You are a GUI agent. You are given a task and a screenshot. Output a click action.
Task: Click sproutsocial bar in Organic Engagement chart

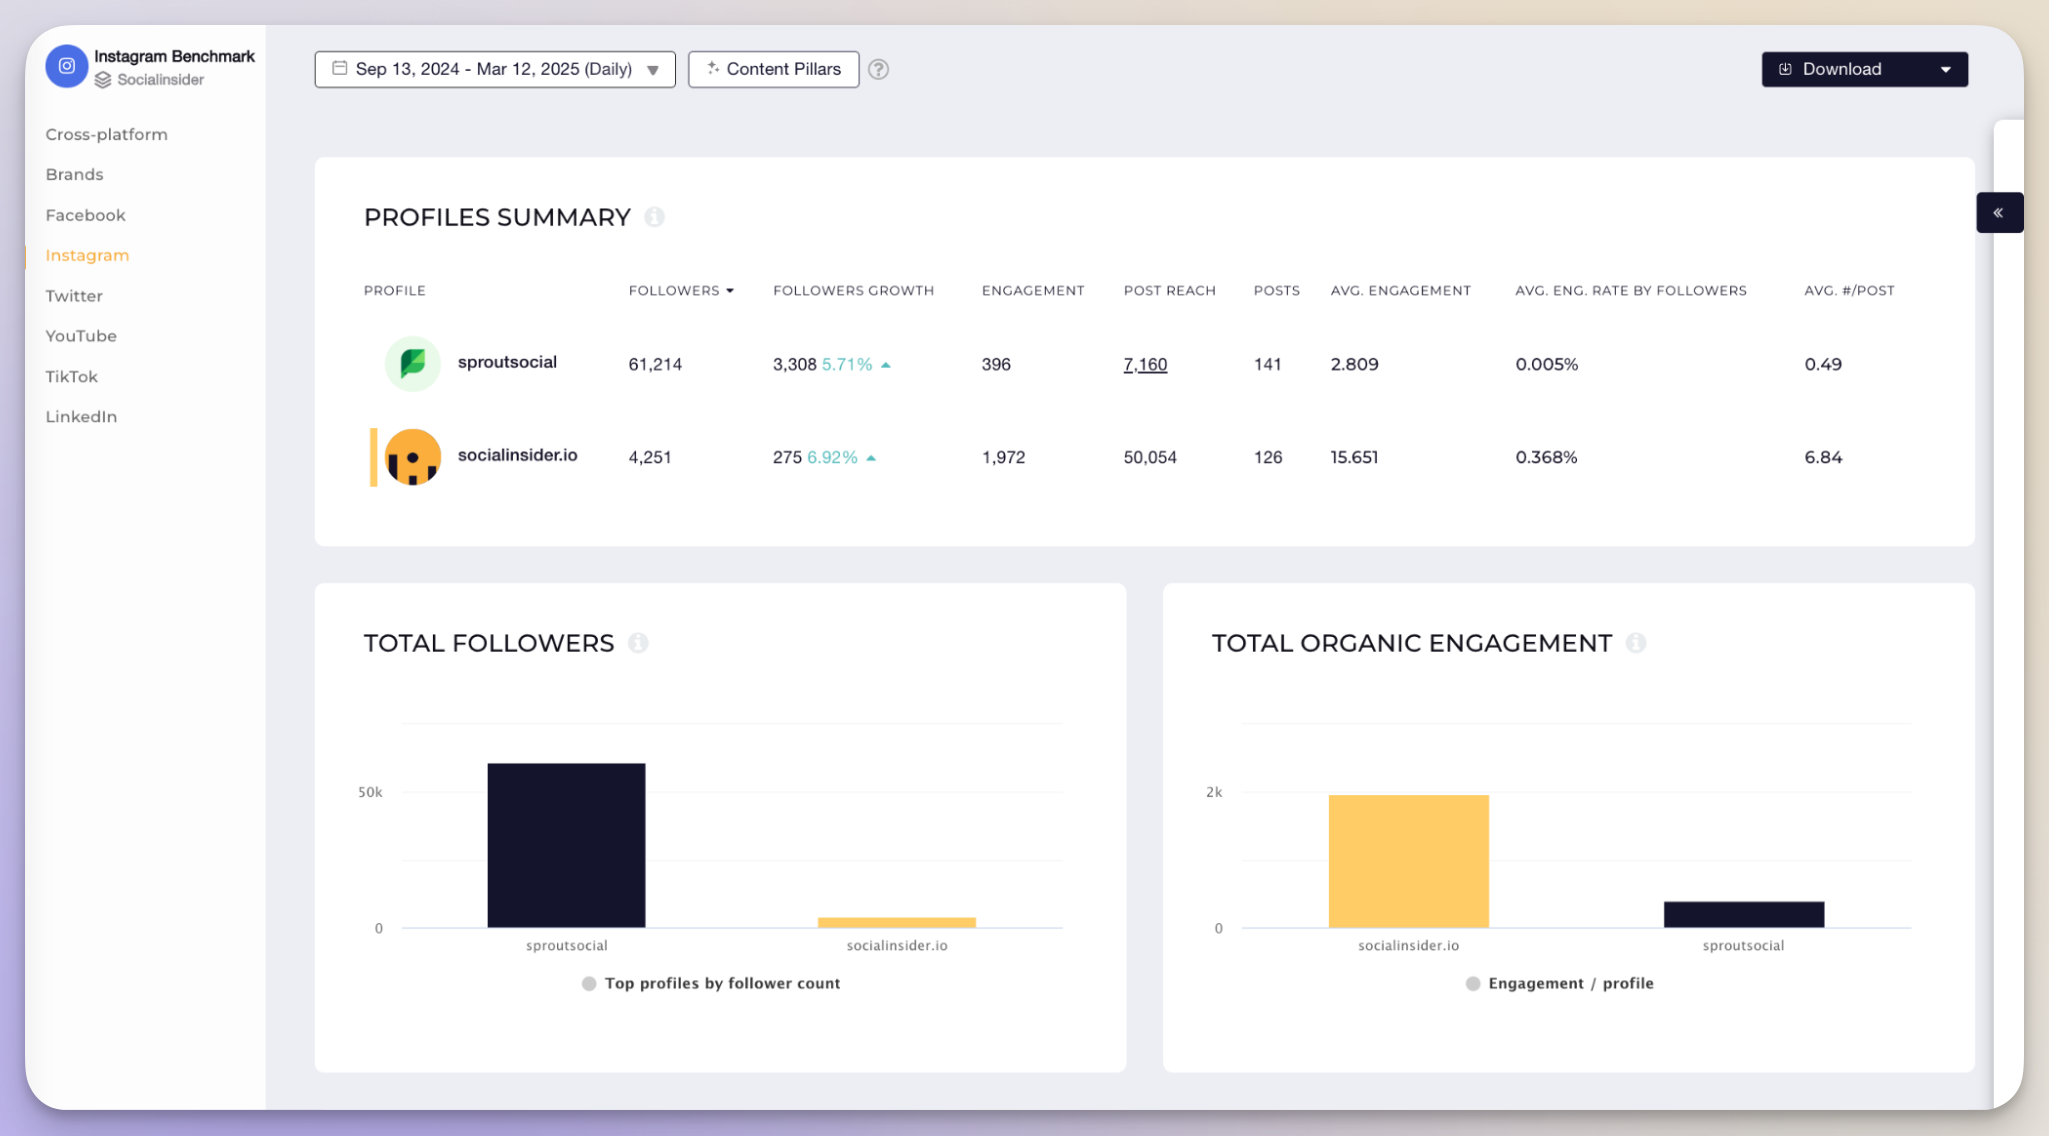point(1743,914)
